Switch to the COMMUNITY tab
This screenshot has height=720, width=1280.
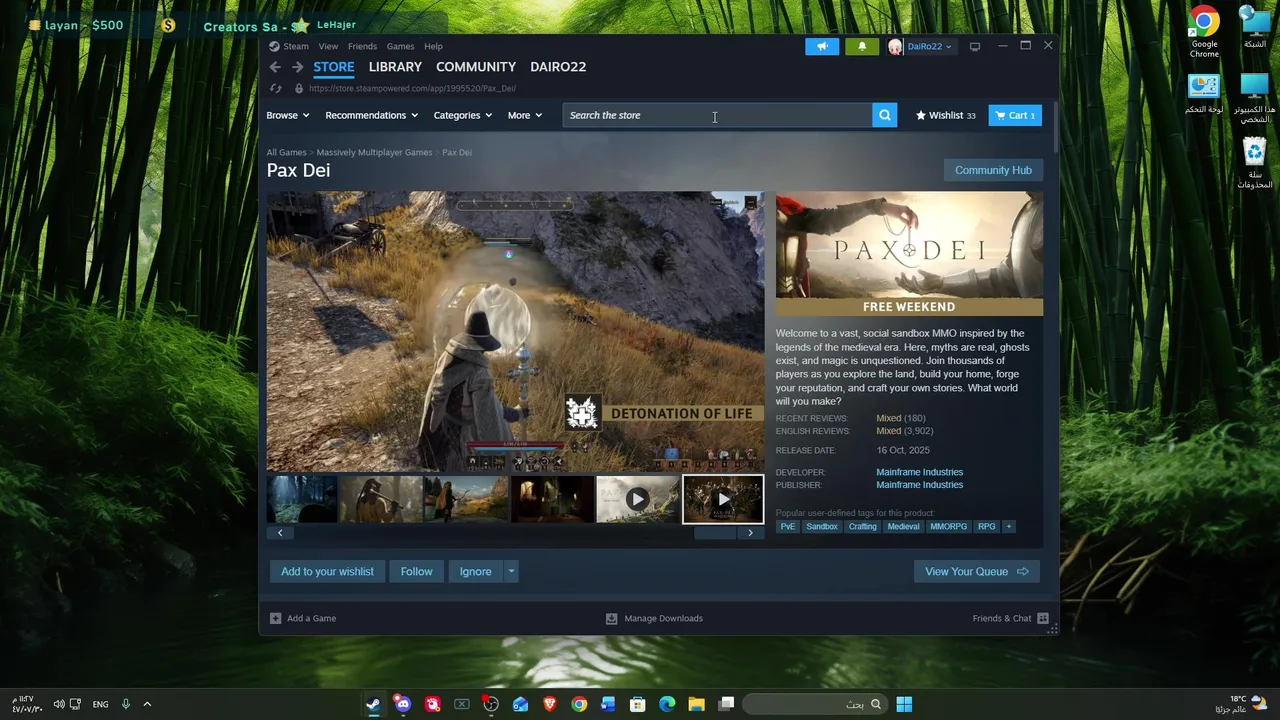(x=476, y=67)
